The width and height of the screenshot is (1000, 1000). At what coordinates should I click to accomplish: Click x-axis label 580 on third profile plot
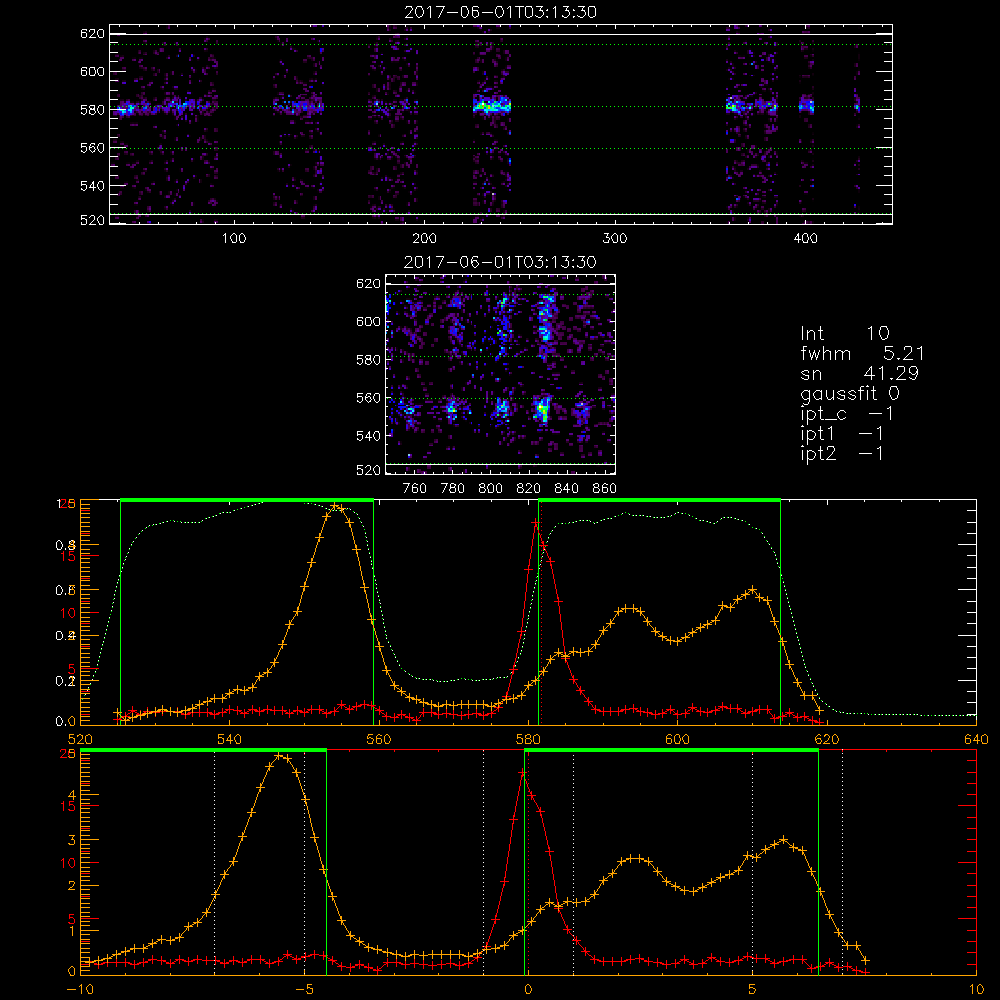[x=528, y=739]
